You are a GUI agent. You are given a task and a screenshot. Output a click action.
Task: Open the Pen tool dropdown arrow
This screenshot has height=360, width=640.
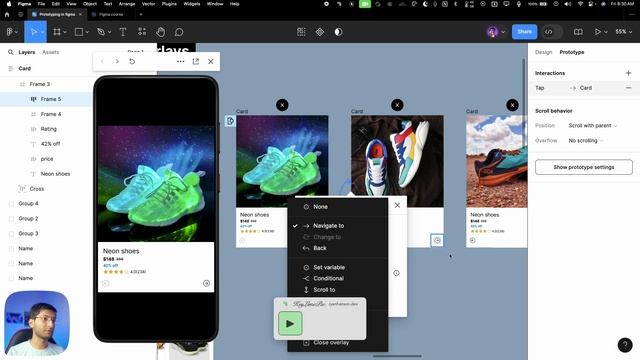pos(109,32)
